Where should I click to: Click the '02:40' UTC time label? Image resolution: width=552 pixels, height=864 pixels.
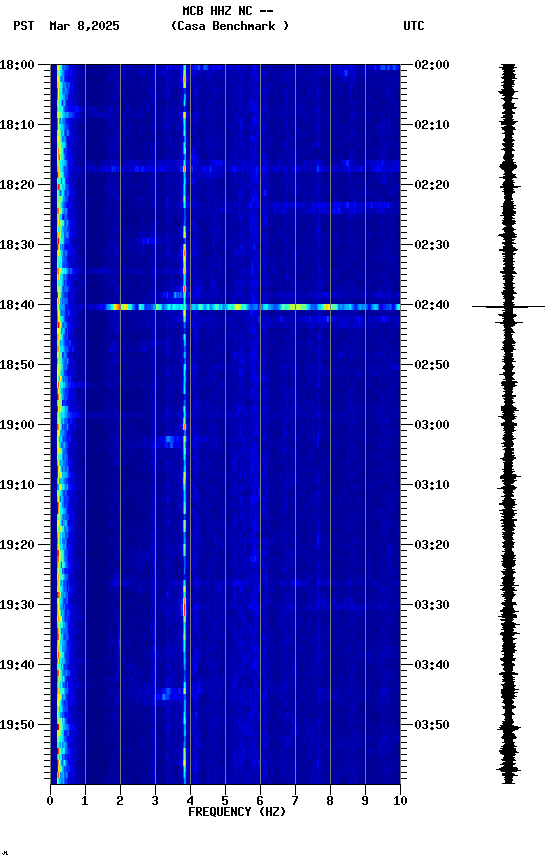click(432, 305)
